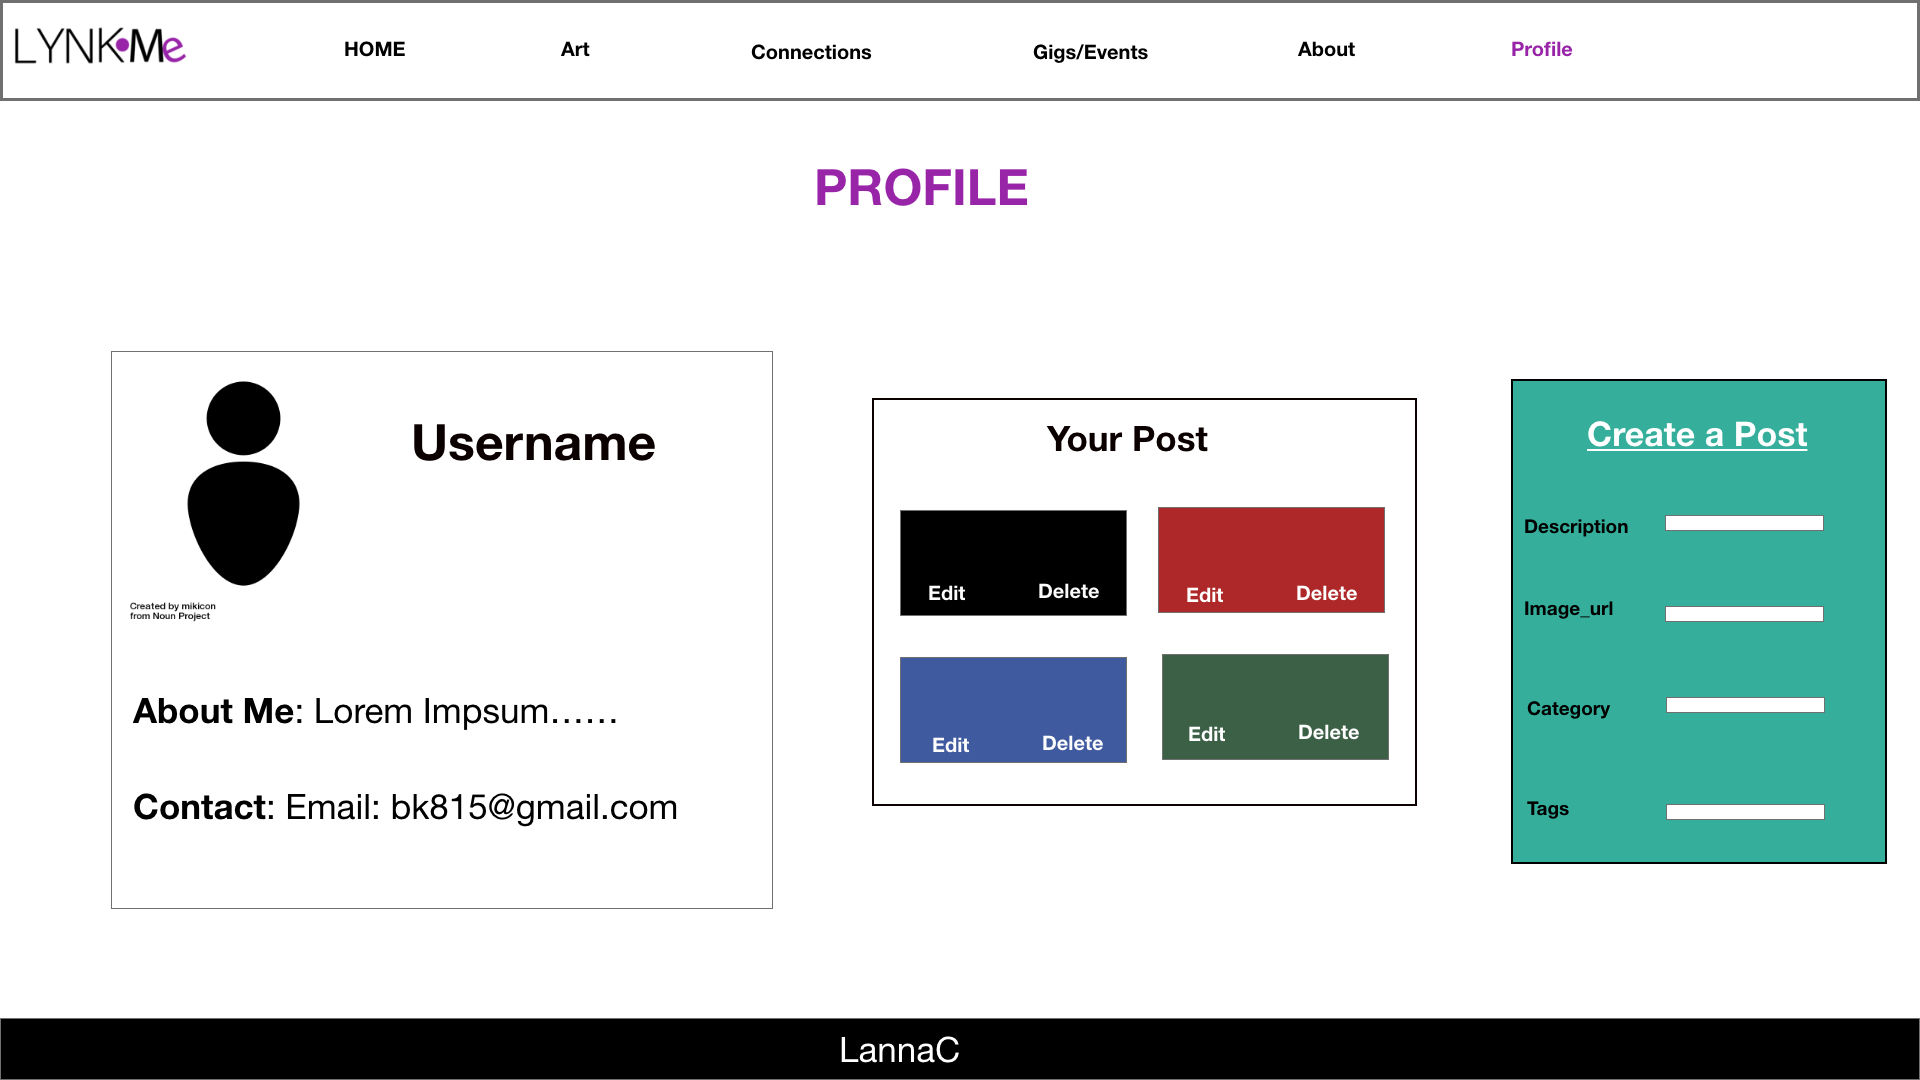
Task: Open the Connections page
Action: [x=811, y=52]
